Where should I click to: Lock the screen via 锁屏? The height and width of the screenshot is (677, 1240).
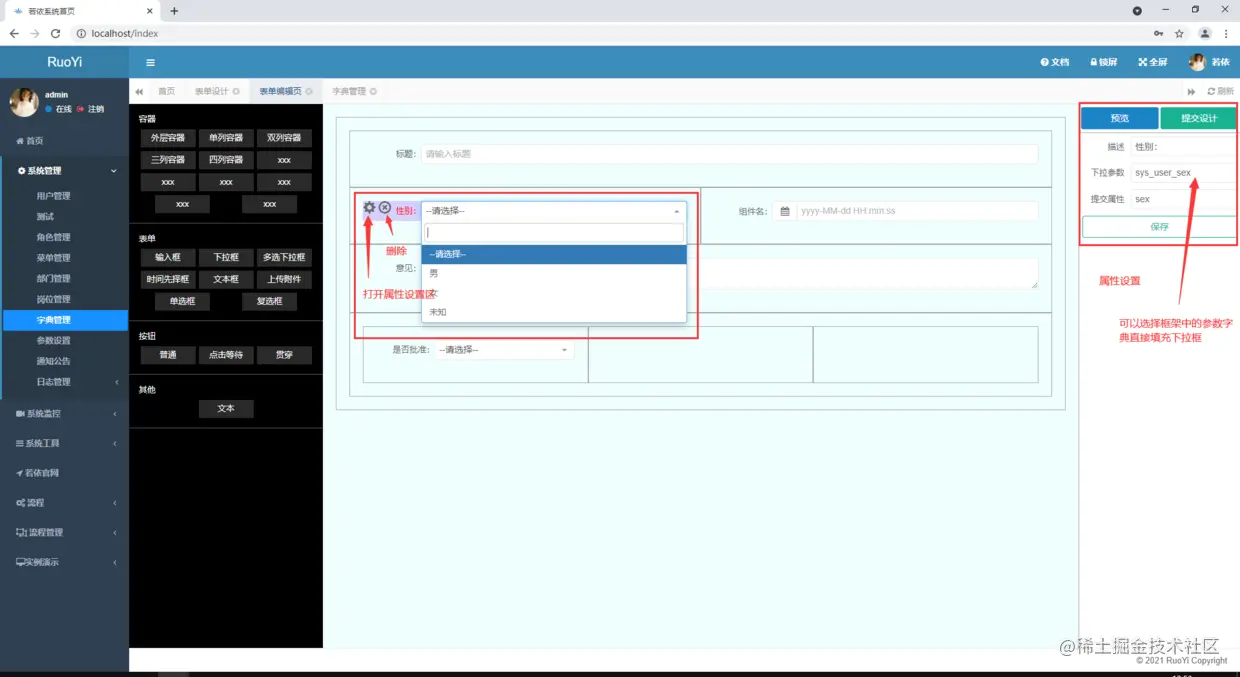pyautogui.click(x=1104, y=62)
